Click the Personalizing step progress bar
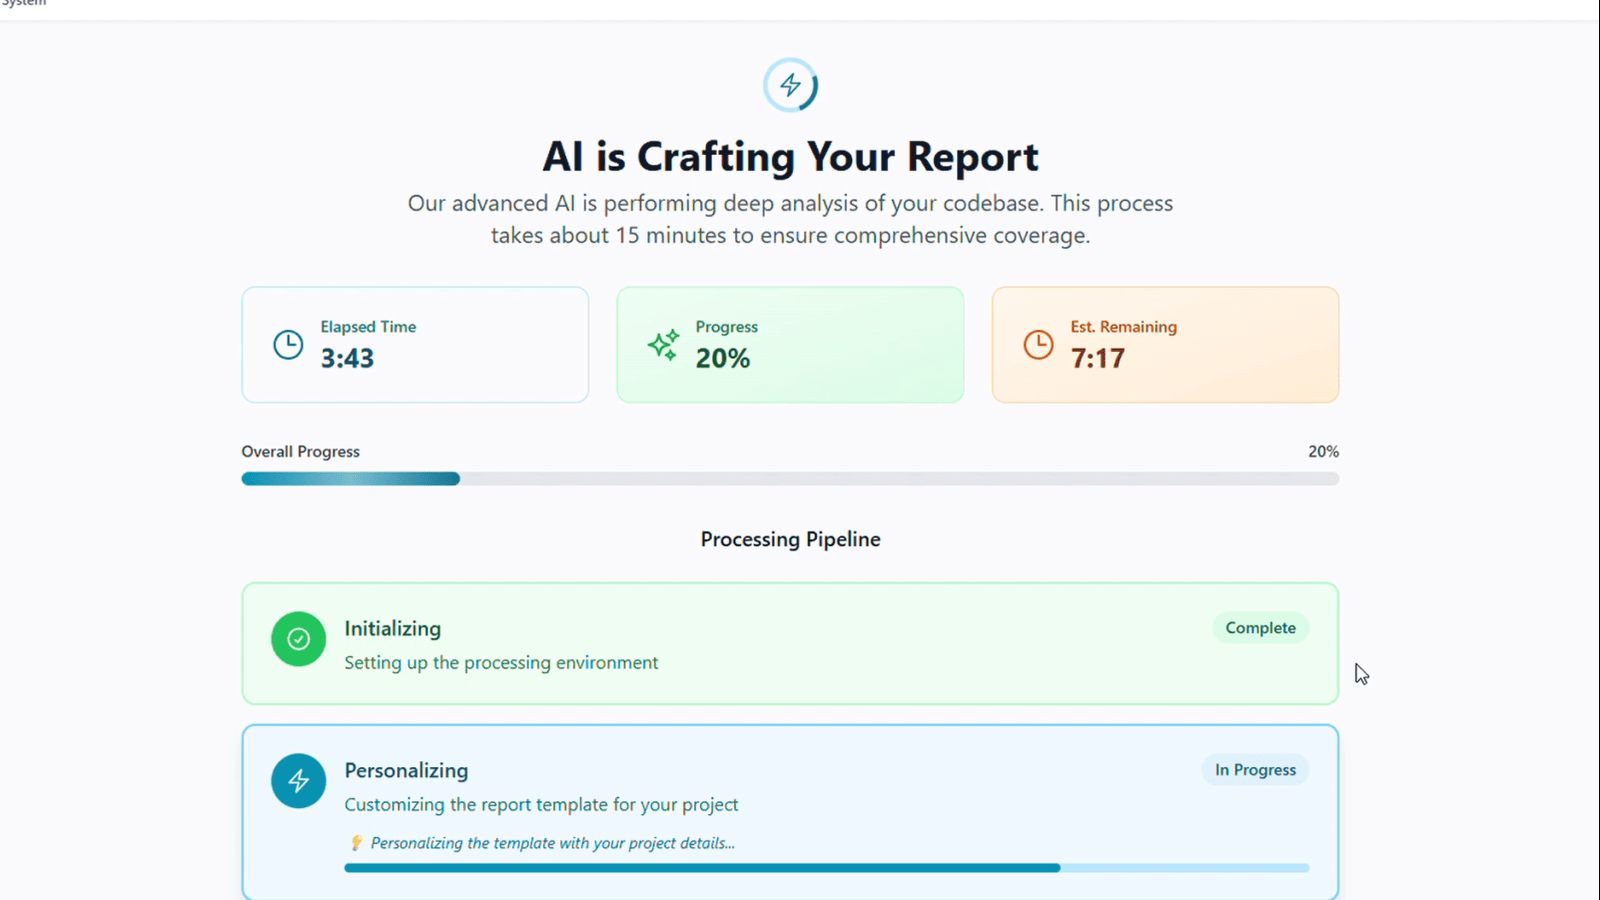This screenshot has height=900, width=1600. [x=826, y=868]
